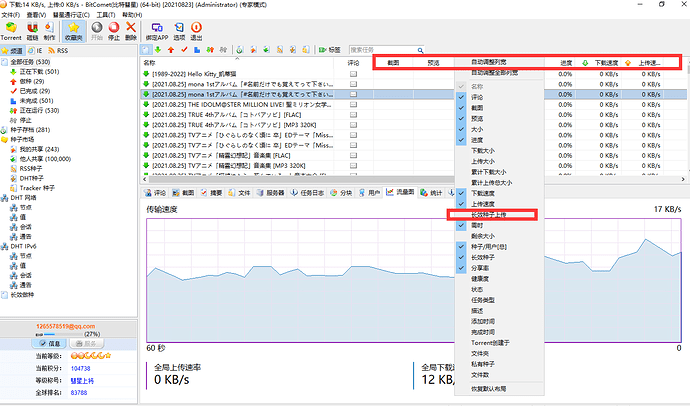
Task: Click right arrow of task list scrollbar
Action: tap(683, 179)
